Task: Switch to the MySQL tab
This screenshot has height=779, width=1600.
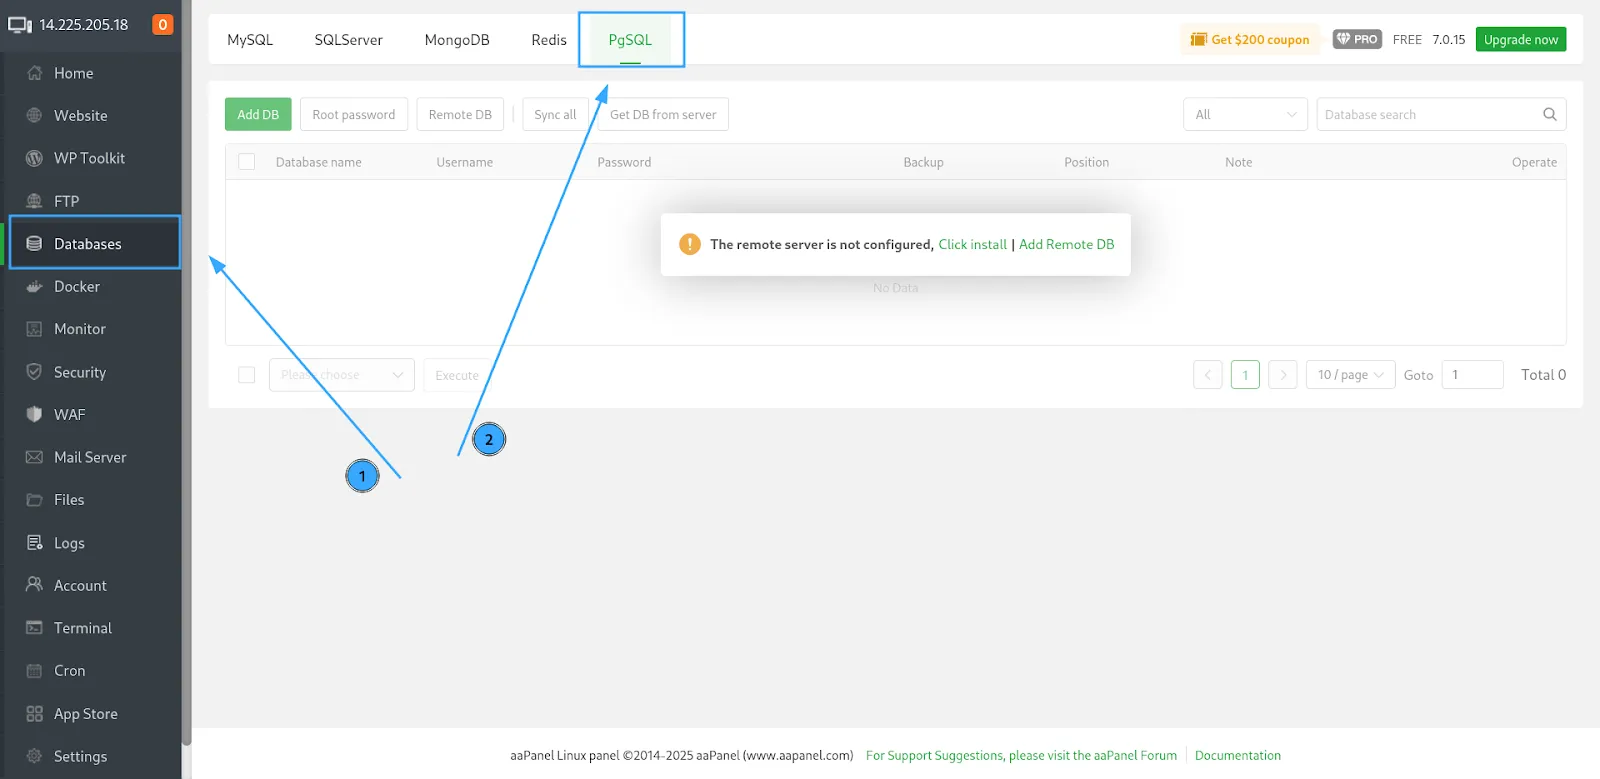Action: coord(250,40)
